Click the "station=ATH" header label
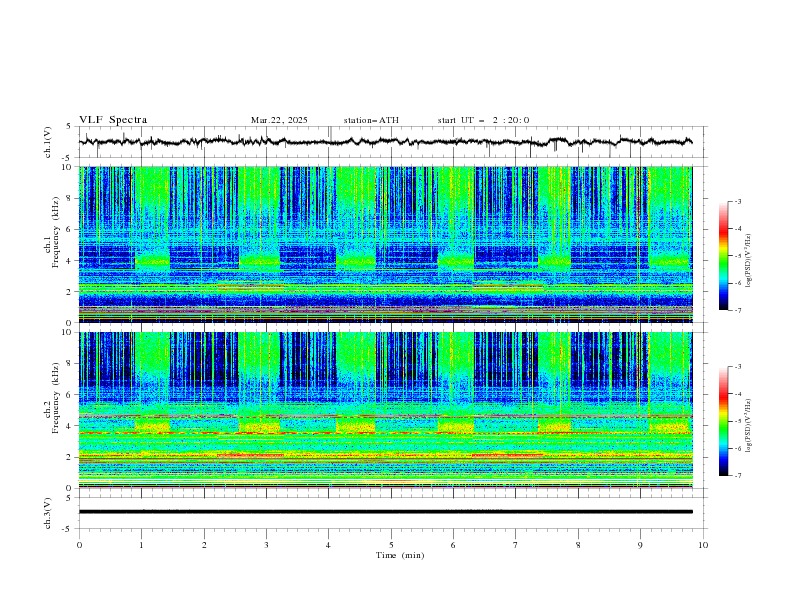Image resolution: width=792 pixels, height=612 pixels. [371, 120]
